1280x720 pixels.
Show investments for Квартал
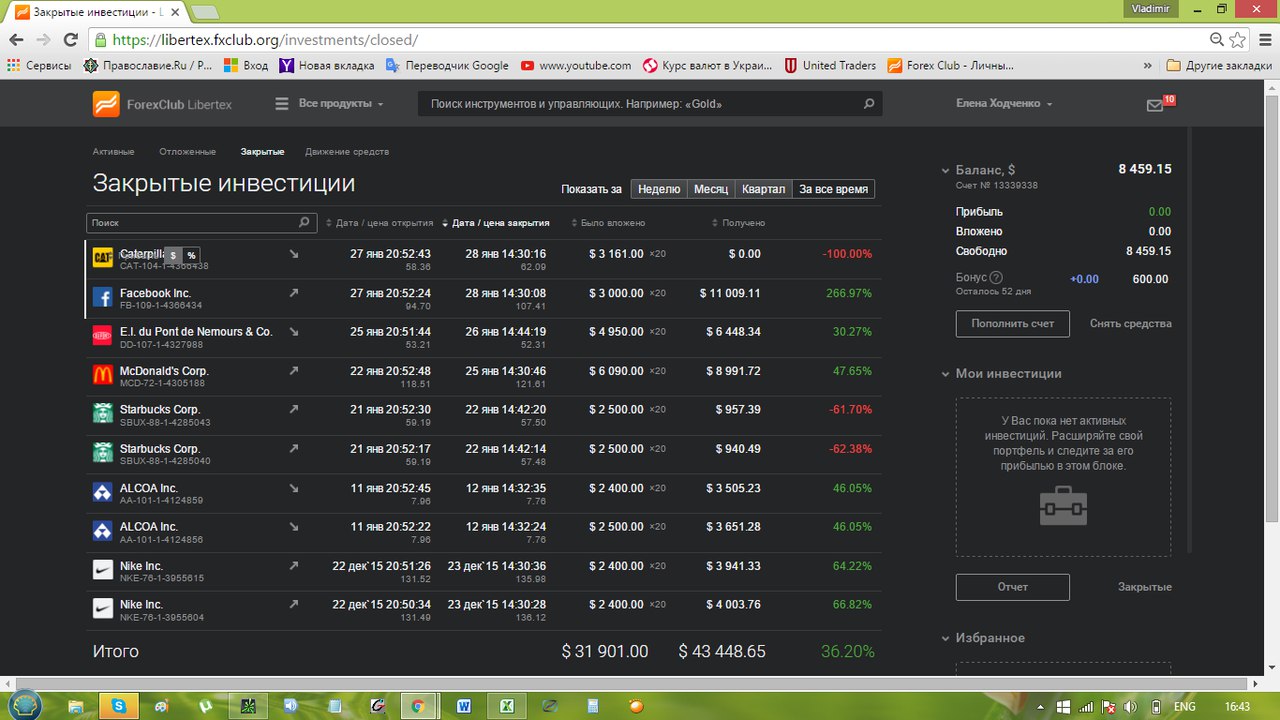coord(764,189)
